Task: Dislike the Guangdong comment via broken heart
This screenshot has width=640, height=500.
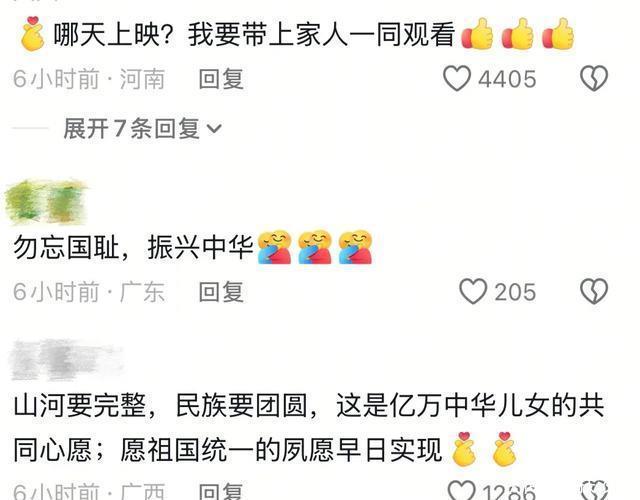Action: point(594,291)
